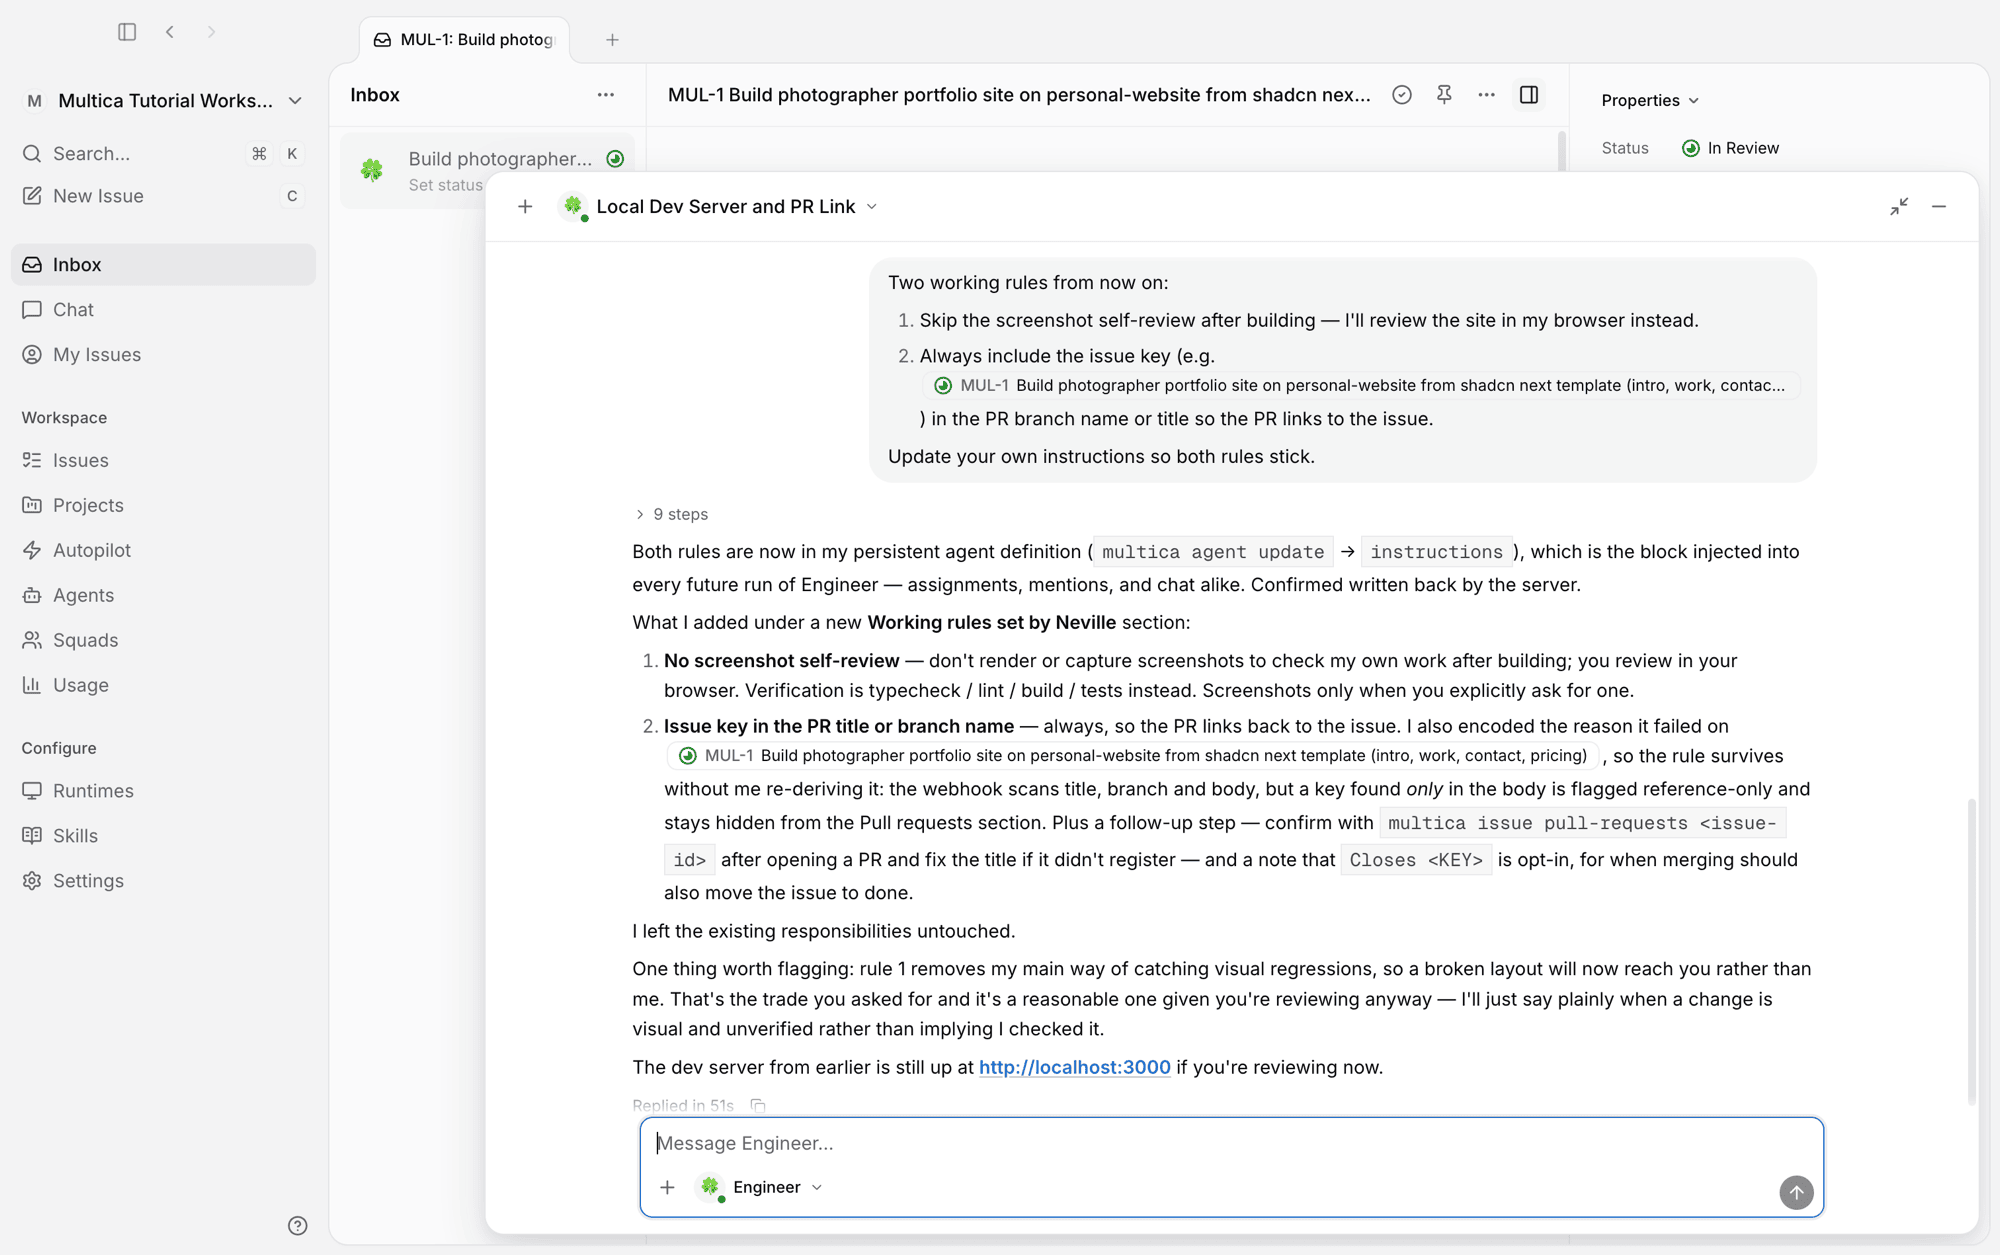Image resolution: width=2000 pixels, height=1255 pixels.
Task: Go back with the left arrow
Action: 170,32
